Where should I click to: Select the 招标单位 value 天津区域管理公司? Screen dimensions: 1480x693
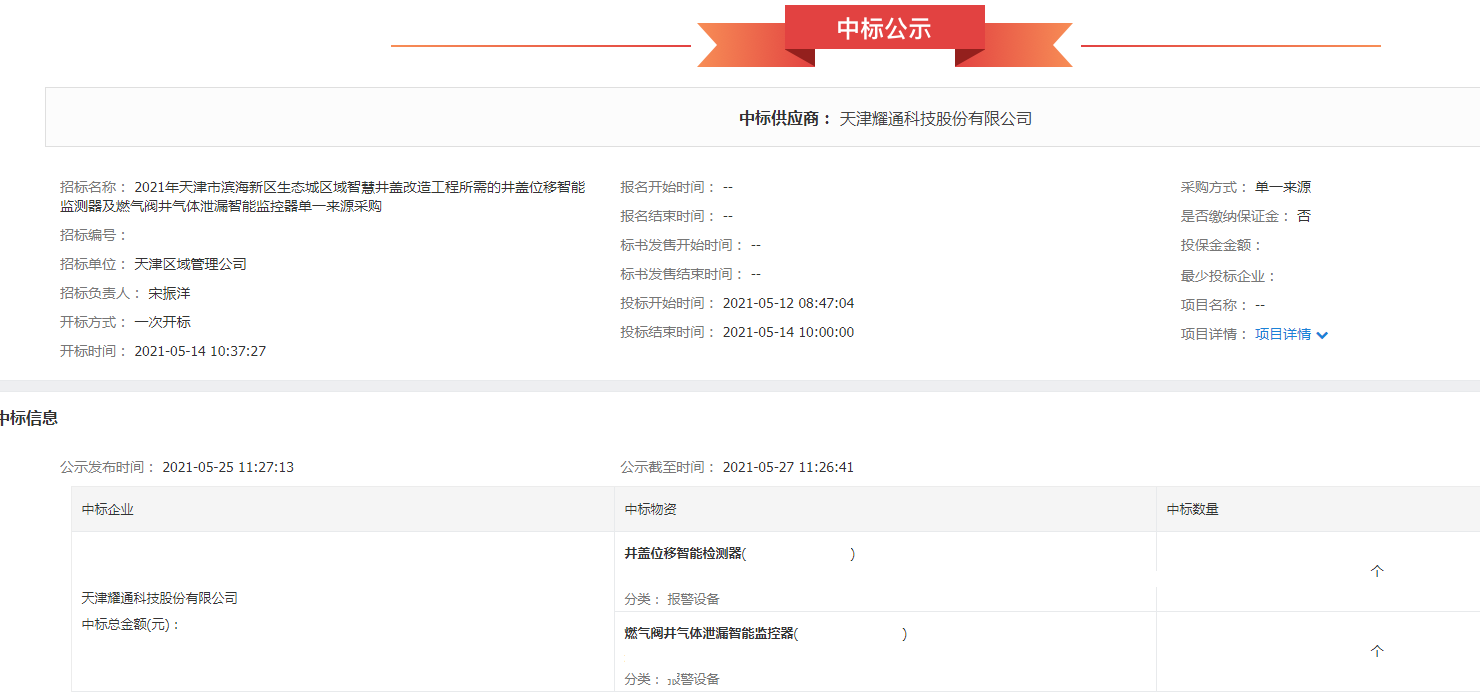point(190,264)
